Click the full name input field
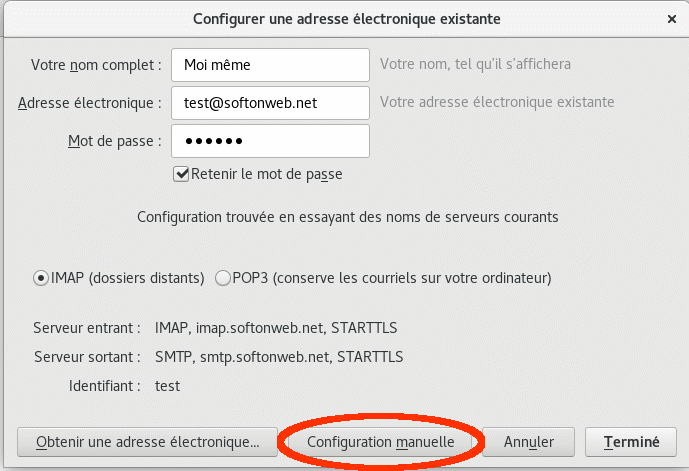689x471 pixels. pyautogui.click(x=270, y=65)
